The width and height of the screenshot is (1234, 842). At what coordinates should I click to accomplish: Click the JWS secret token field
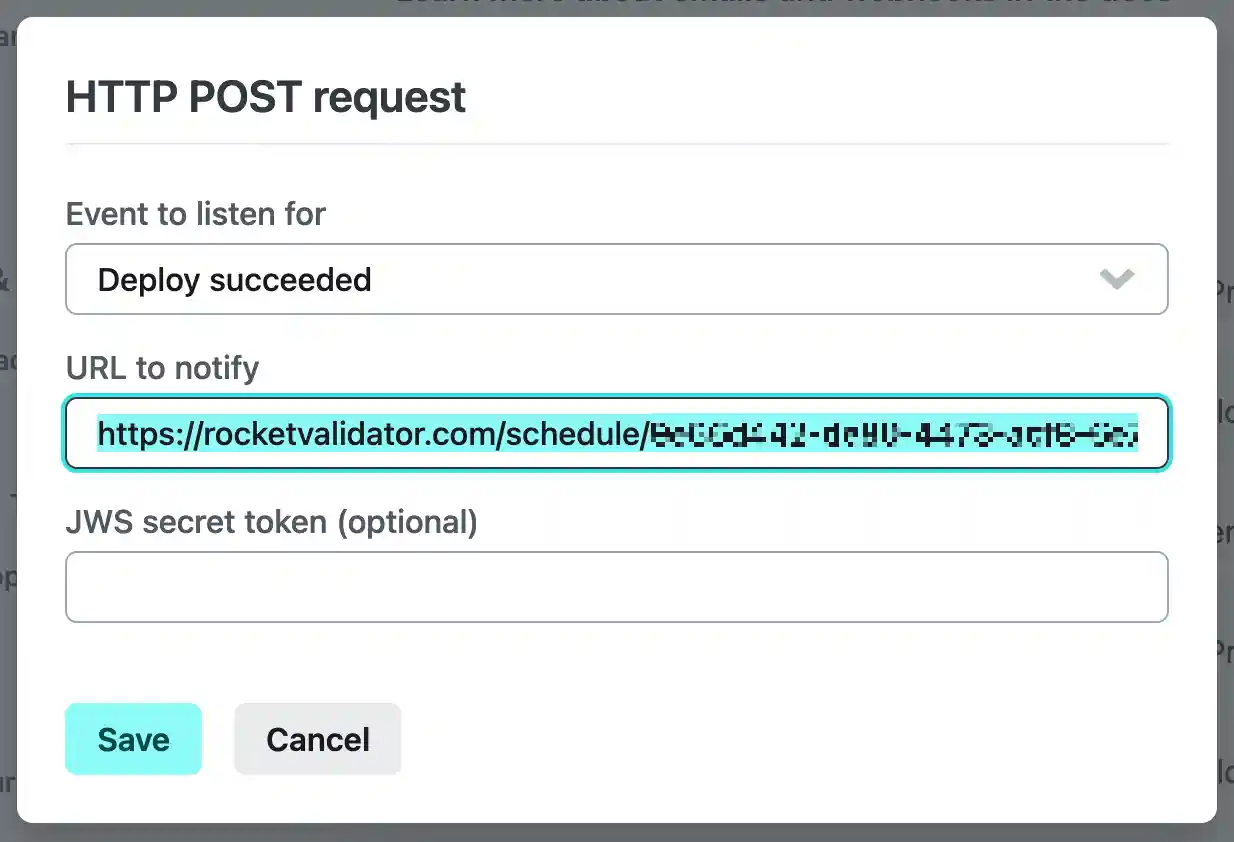pos(617,587)
